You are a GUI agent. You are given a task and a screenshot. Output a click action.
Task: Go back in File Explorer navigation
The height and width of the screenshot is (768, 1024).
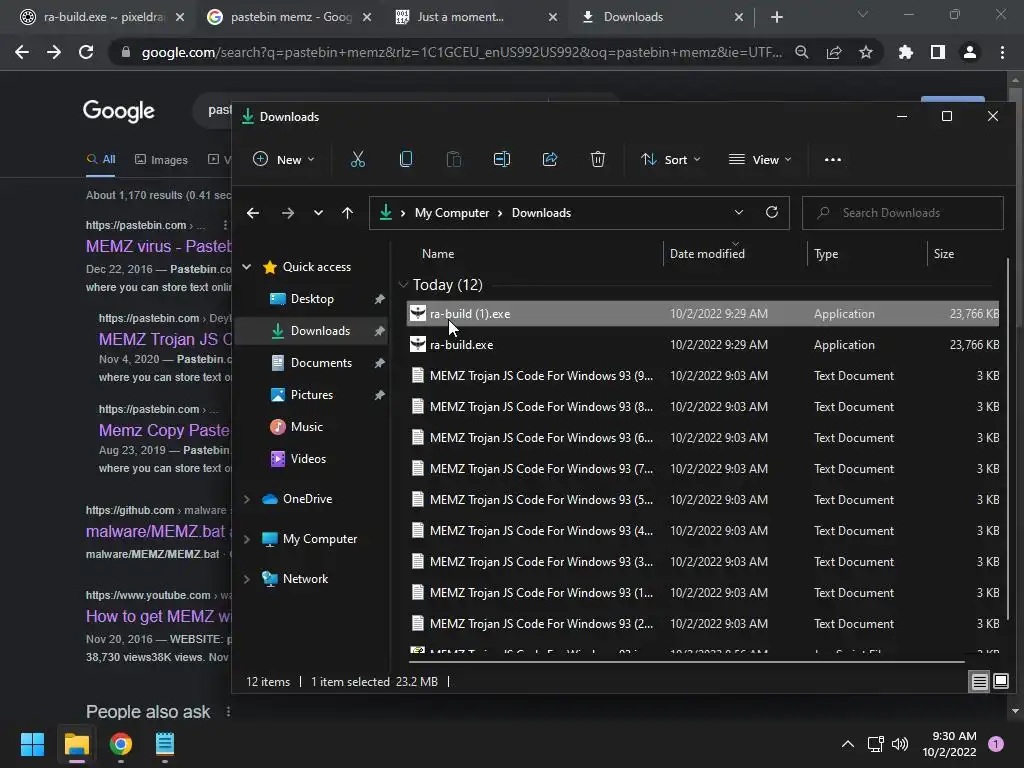pyautogui.click(x=253, y=213)
